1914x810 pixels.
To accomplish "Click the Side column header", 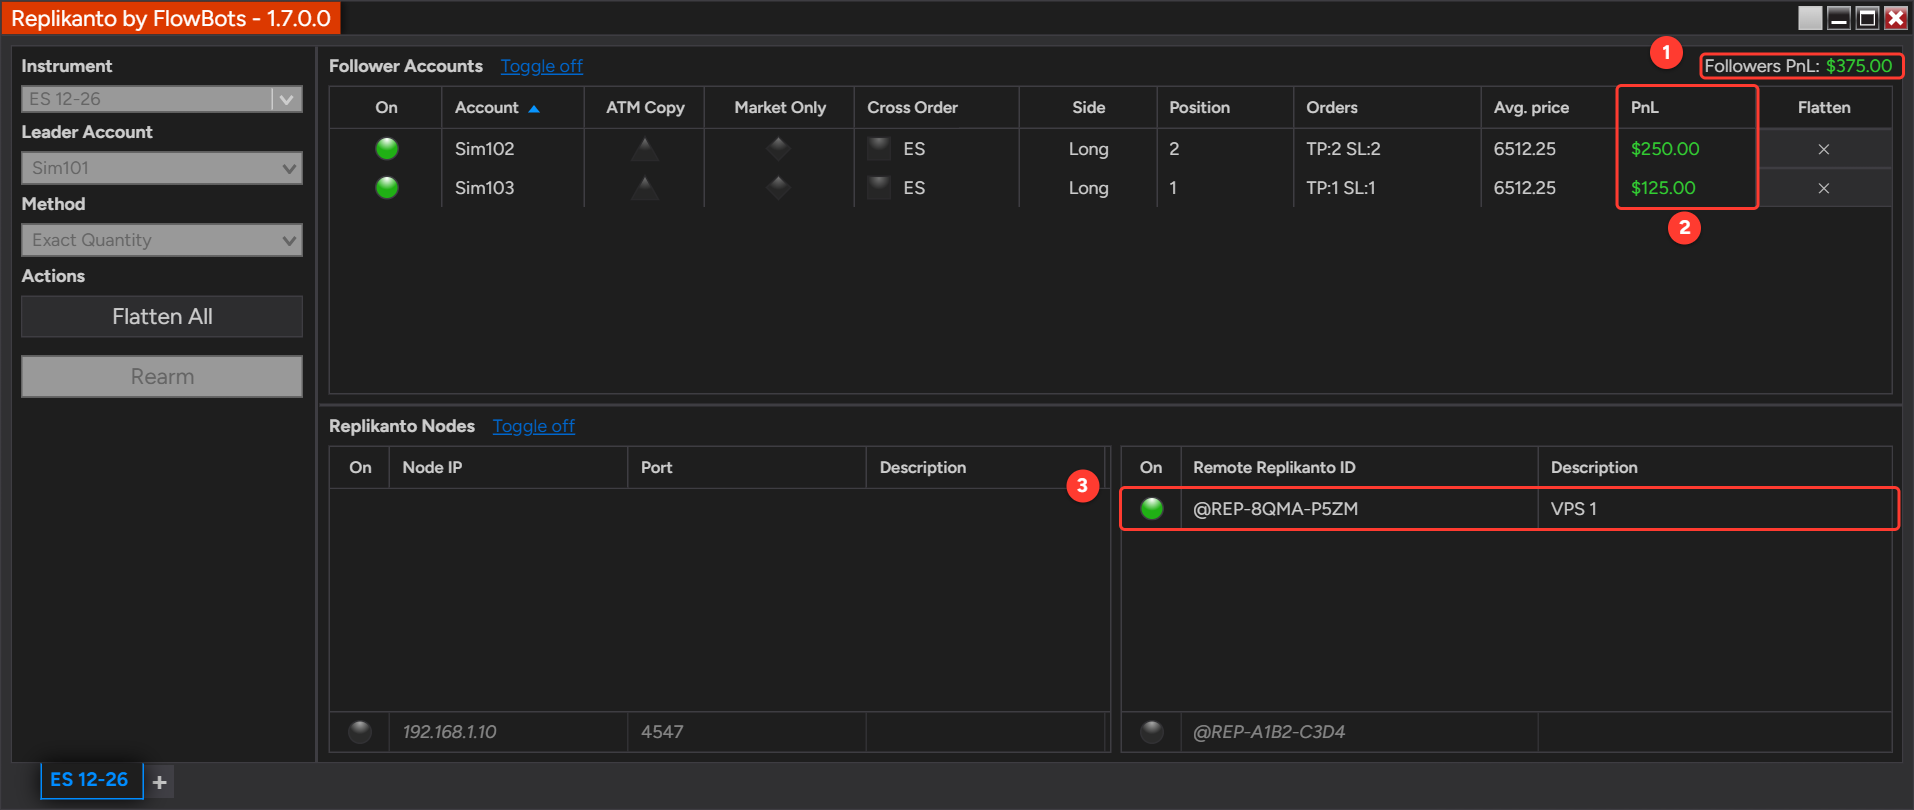I will tap(1088, 108).
